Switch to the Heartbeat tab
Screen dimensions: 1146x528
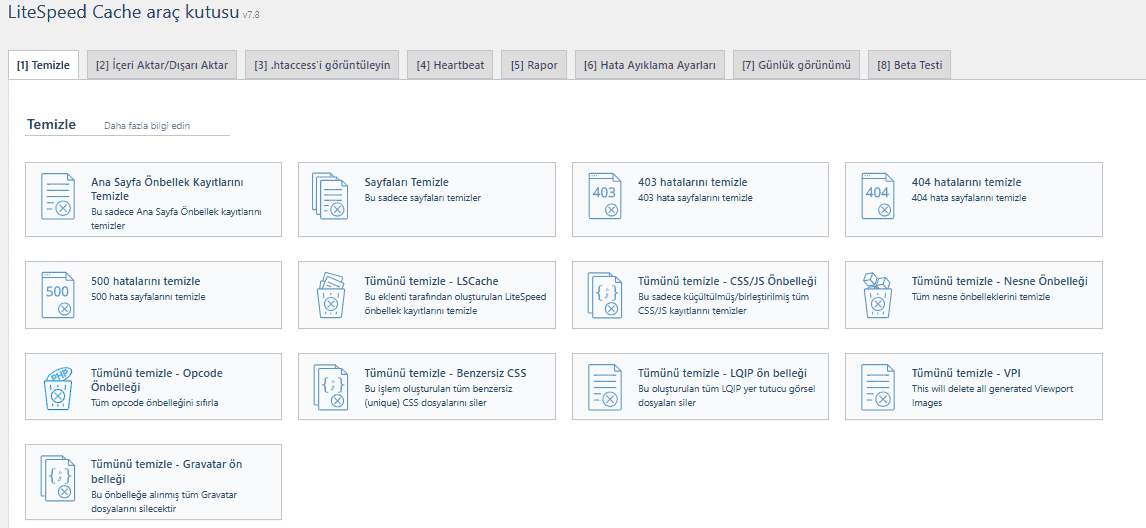tap(450, 66)
